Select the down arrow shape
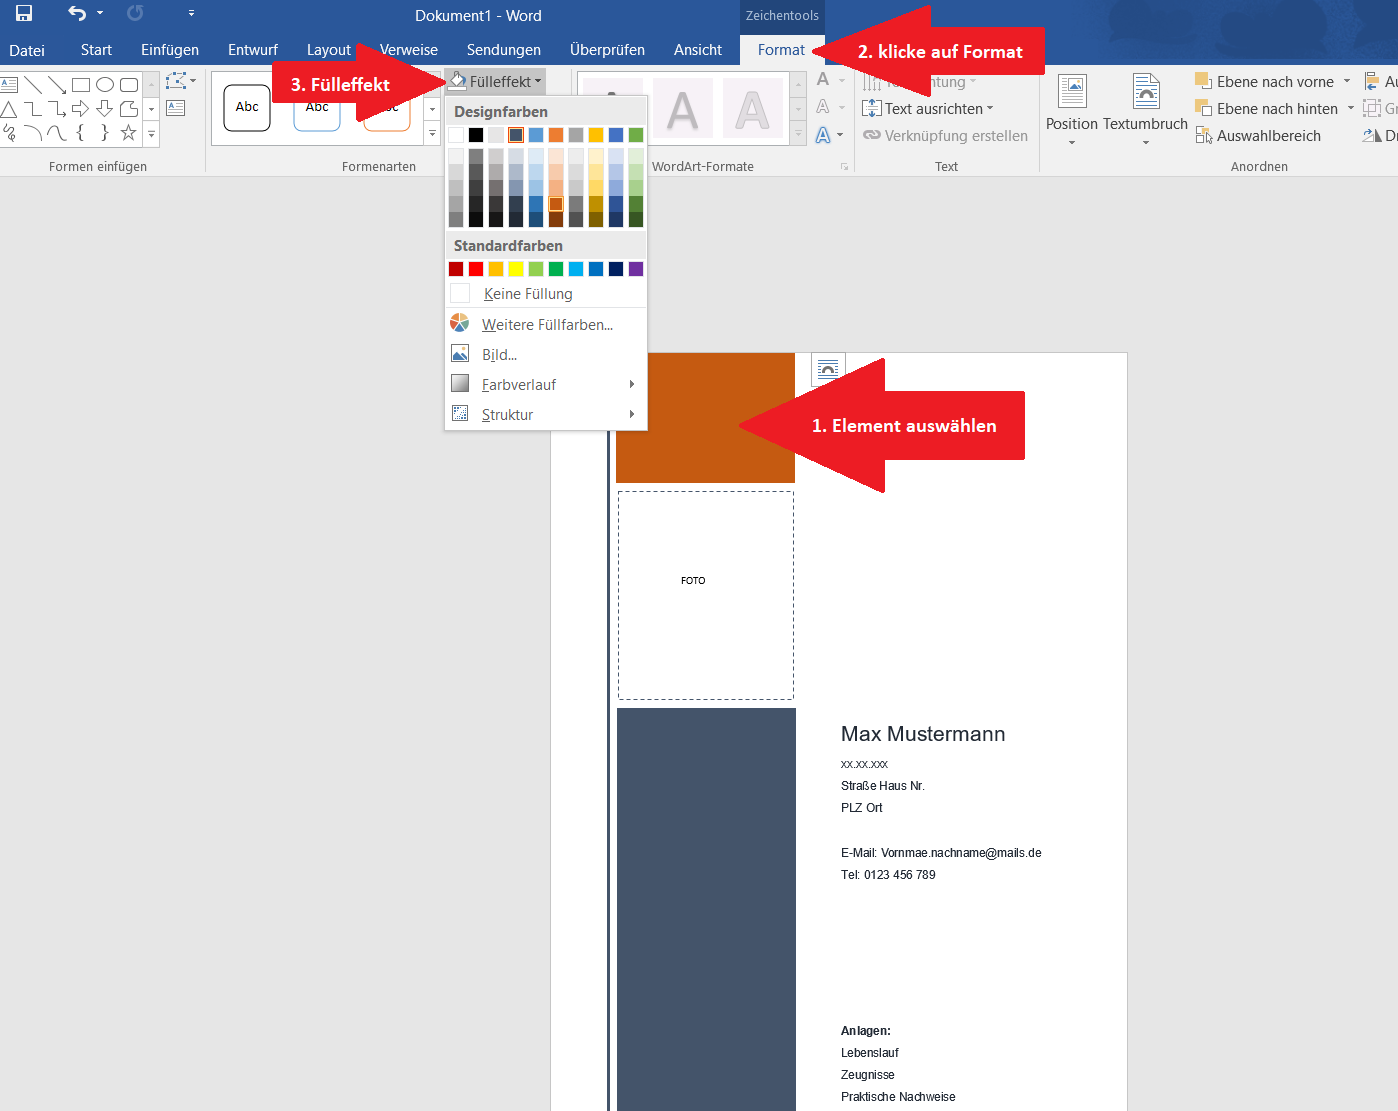 coord(104,109)
